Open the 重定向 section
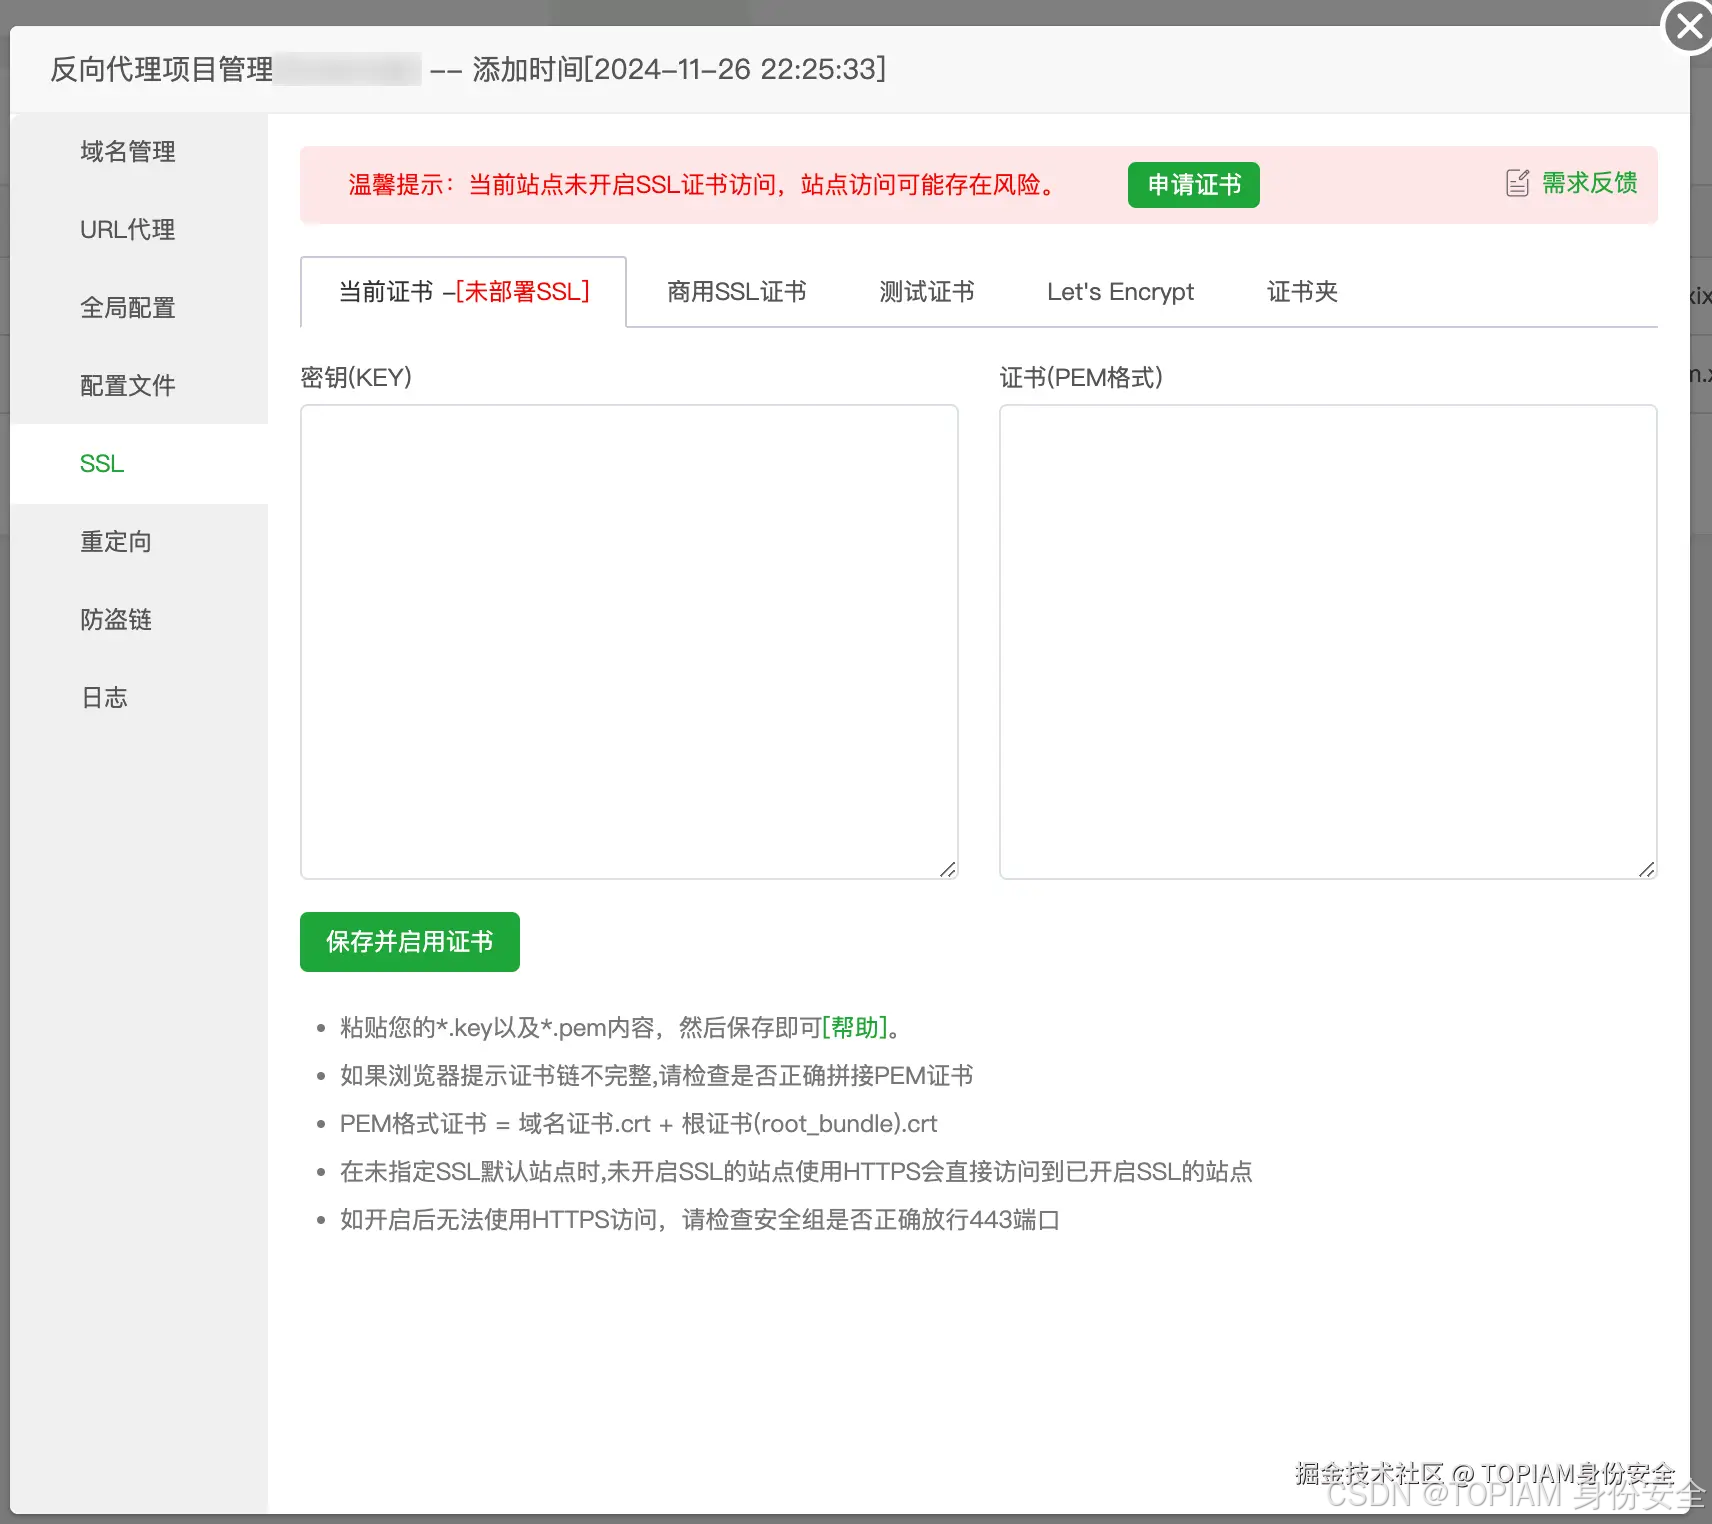The image size is (1712, 1524). (x=115, y=541)
